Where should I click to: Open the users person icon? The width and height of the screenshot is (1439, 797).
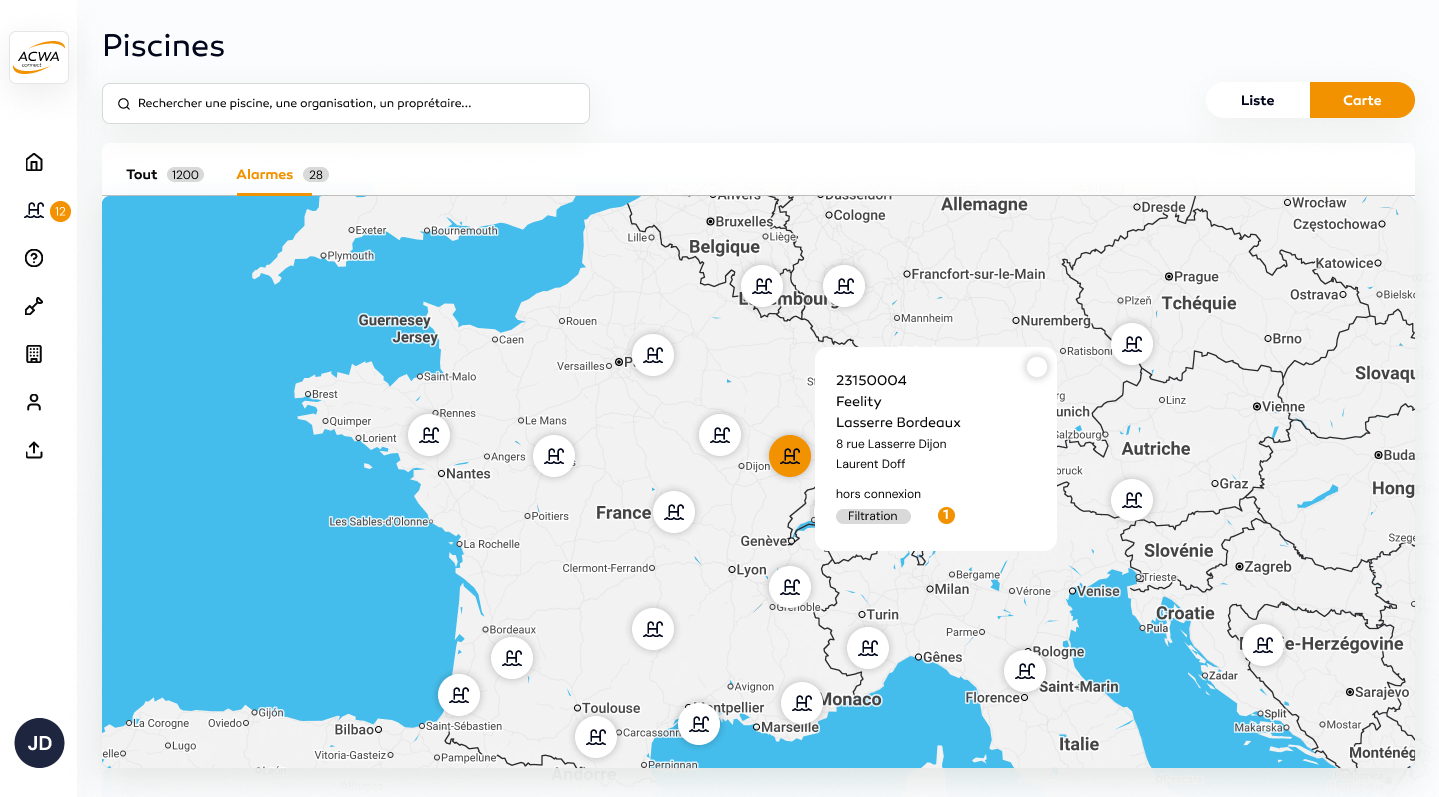[x=34, y=402]
